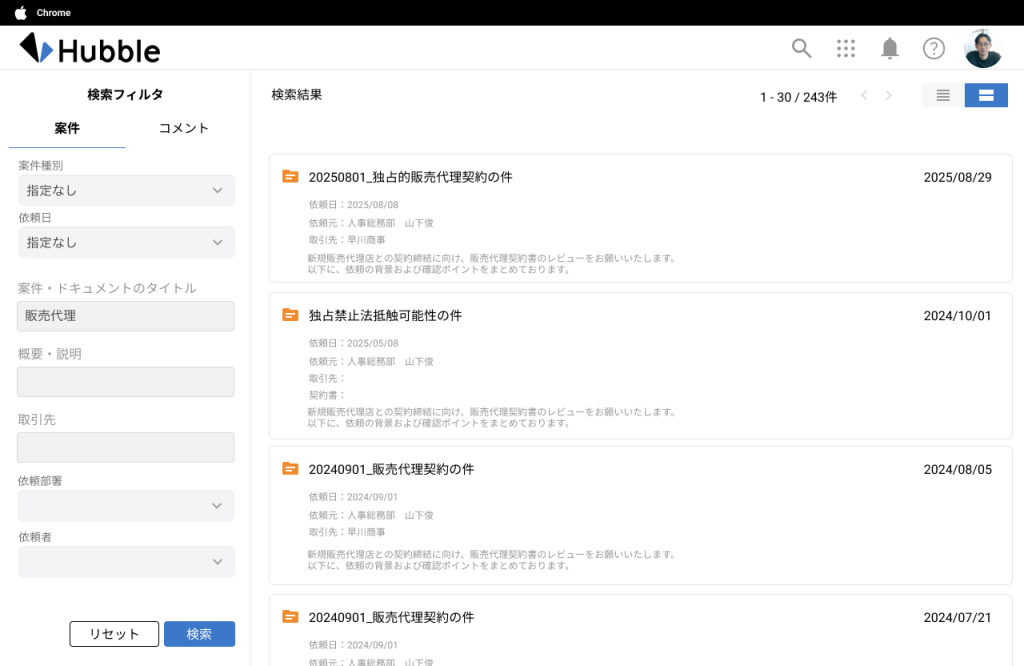Expand the 依頼日 dropdown
Viewport: 1024px width, 666px height.
pos(126,242)
